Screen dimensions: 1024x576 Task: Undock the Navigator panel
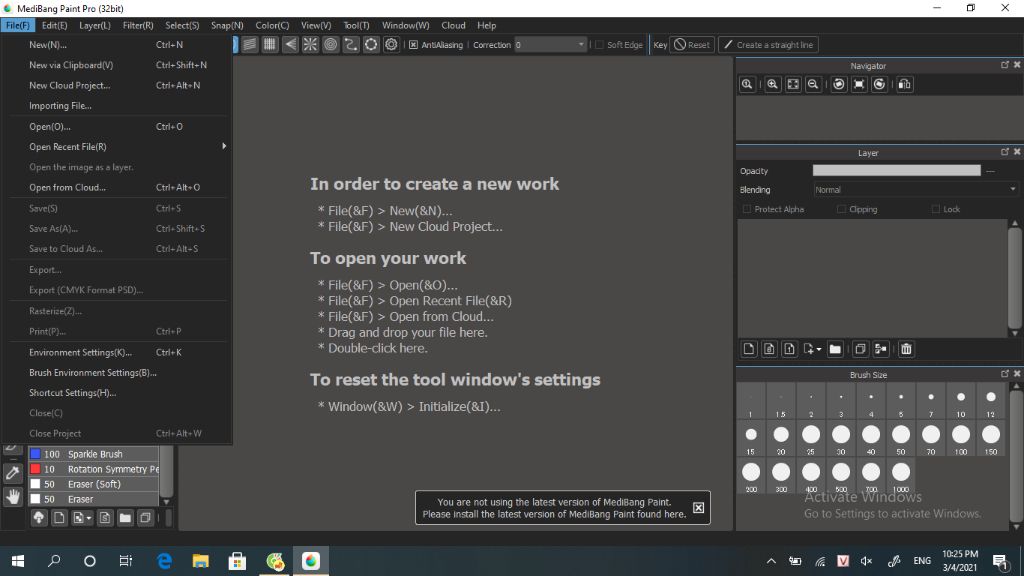tap(1004, 65)
